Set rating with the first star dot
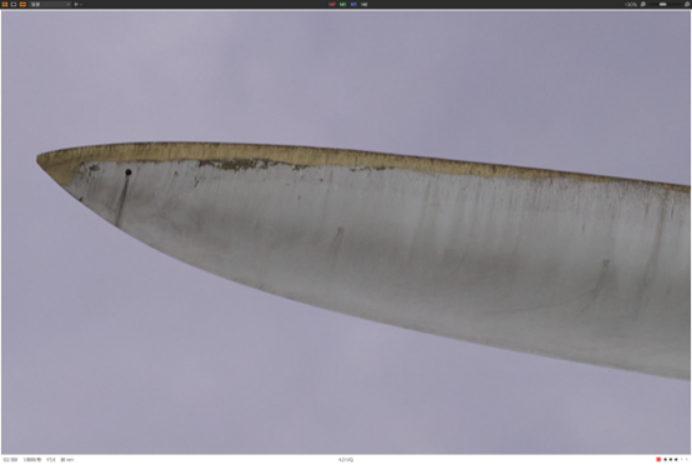This screenshot has width=692, height=465. (x=665, y=460)
